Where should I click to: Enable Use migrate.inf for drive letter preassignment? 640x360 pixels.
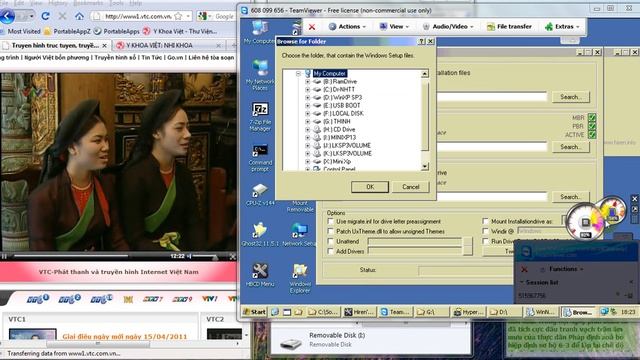[x=331, y=221]
